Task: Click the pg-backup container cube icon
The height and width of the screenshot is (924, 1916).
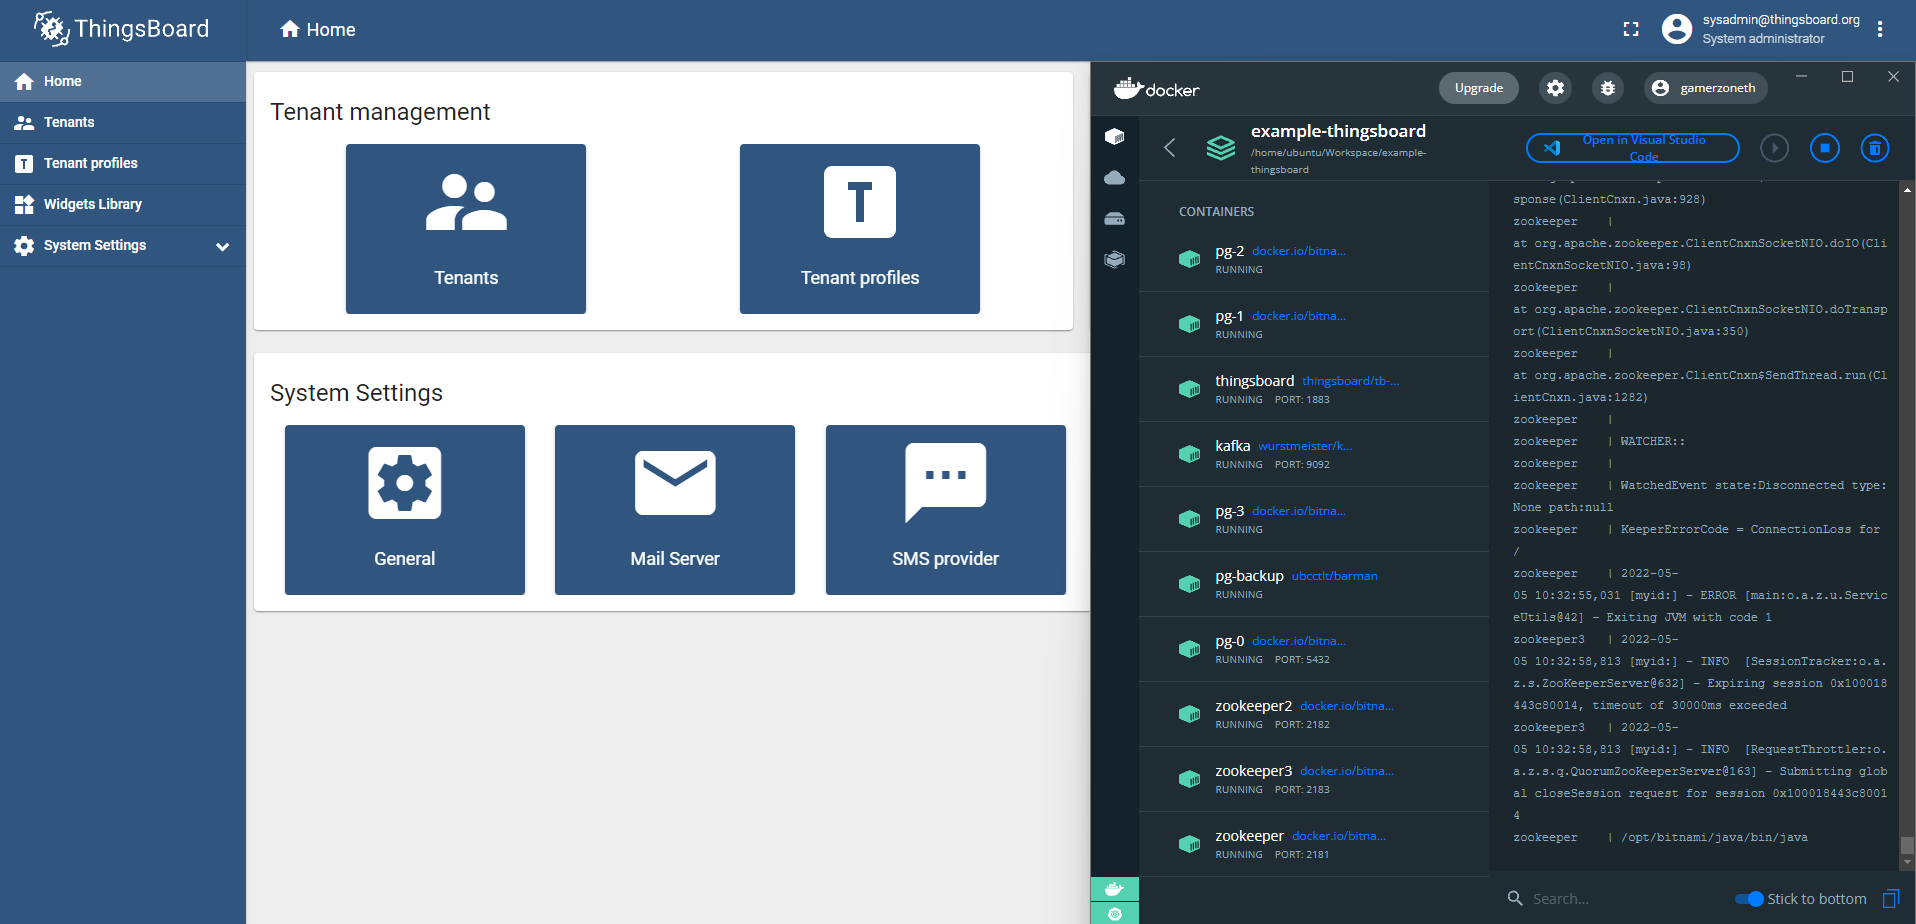Action: point(1189,584)
